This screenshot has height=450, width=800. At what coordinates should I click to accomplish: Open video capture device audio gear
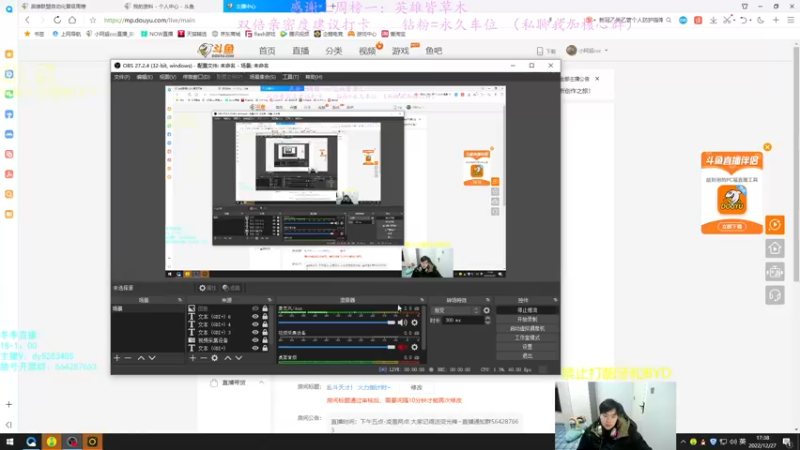414,347
